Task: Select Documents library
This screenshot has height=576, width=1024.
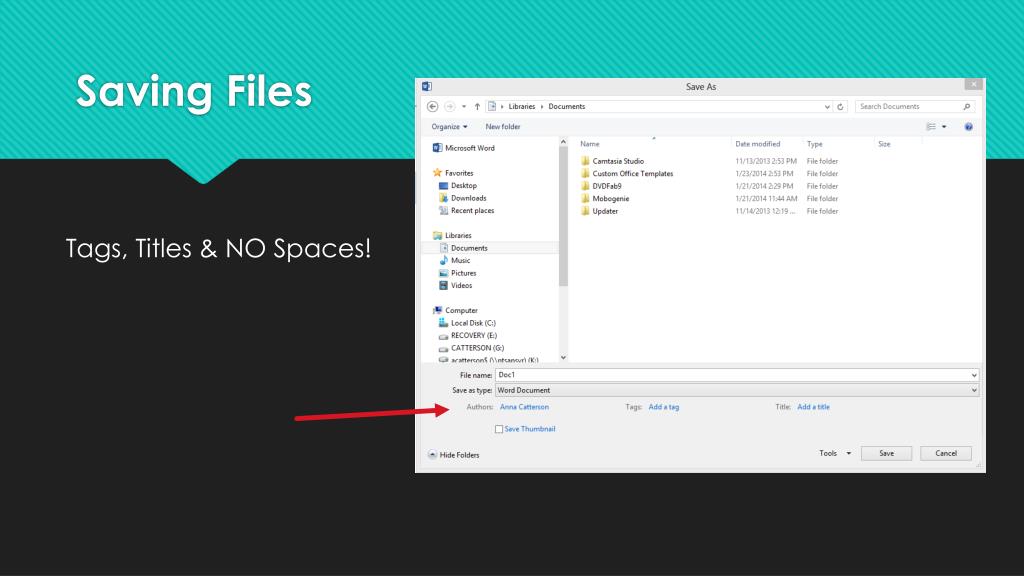Action: click(463, 248)
